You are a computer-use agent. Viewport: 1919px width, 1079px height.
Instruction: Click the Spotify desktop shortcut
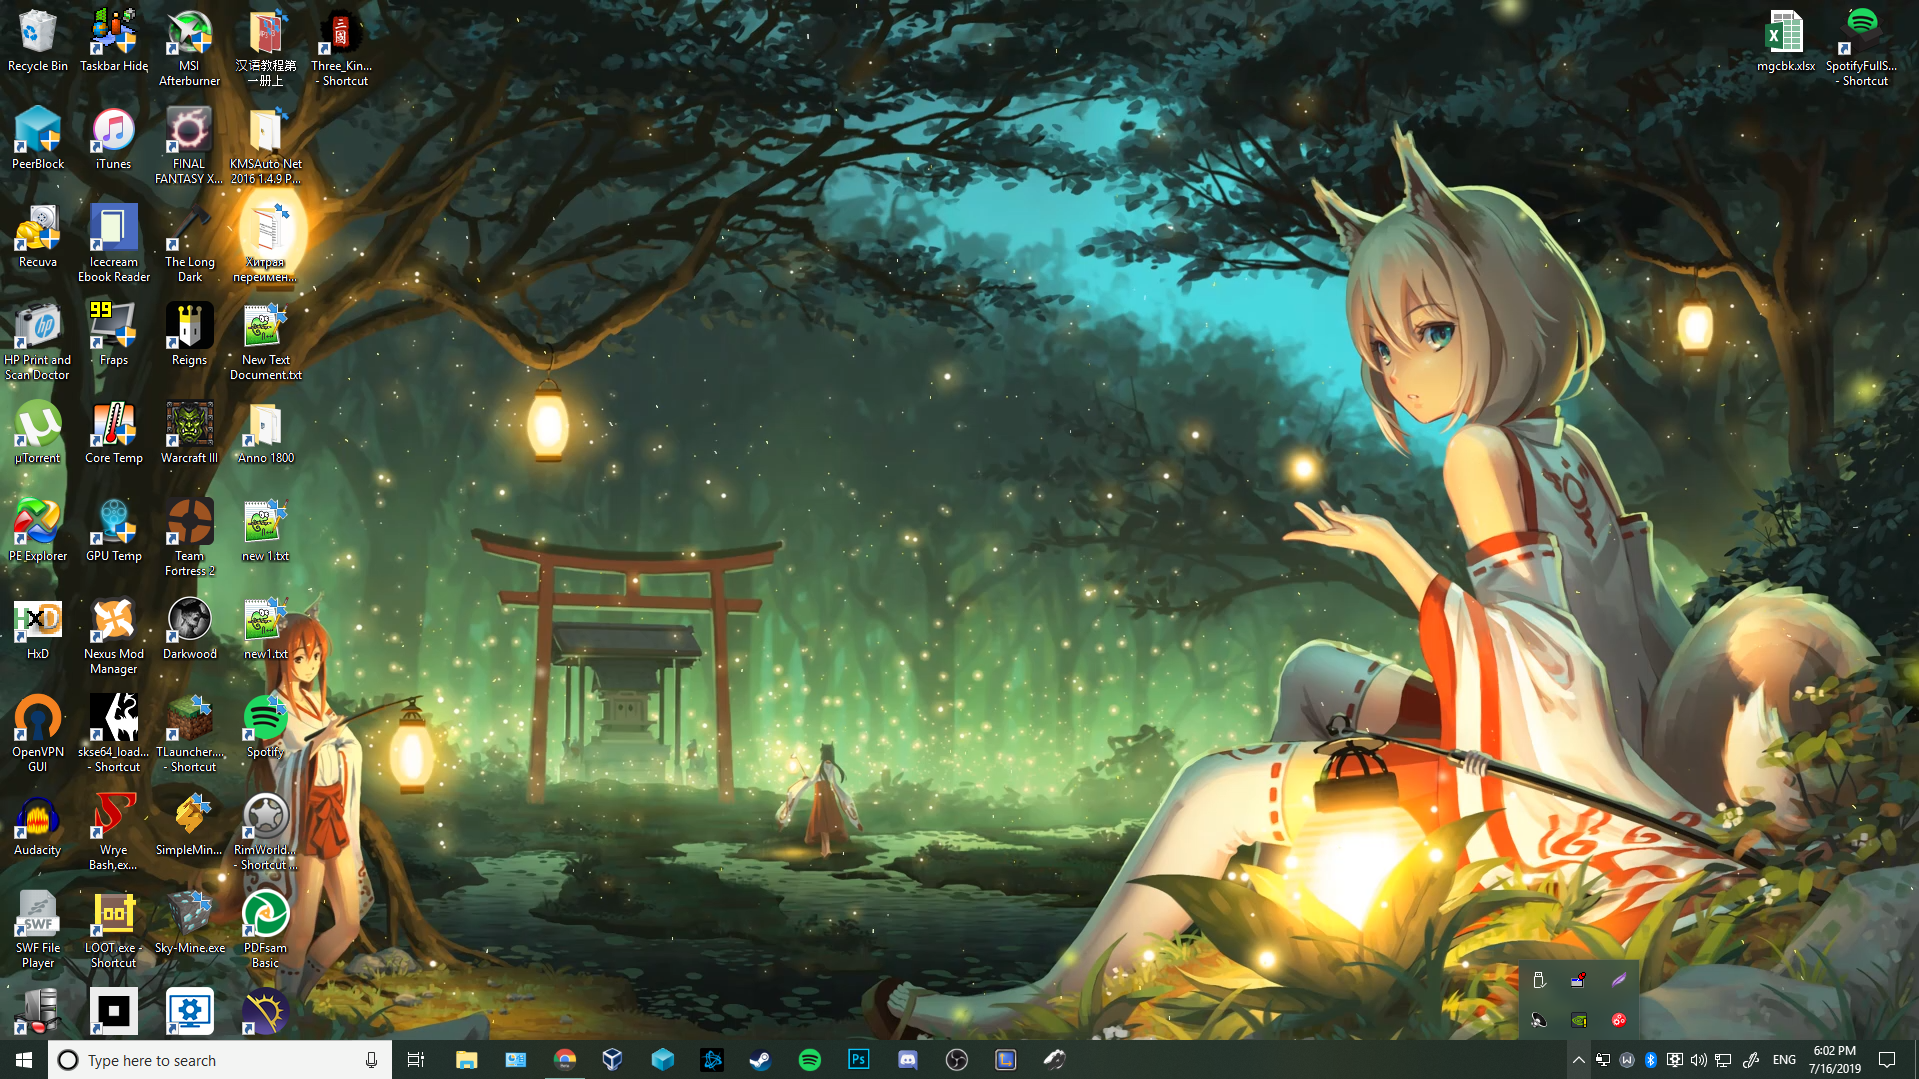pyautogui.click(x=265, y=727)
